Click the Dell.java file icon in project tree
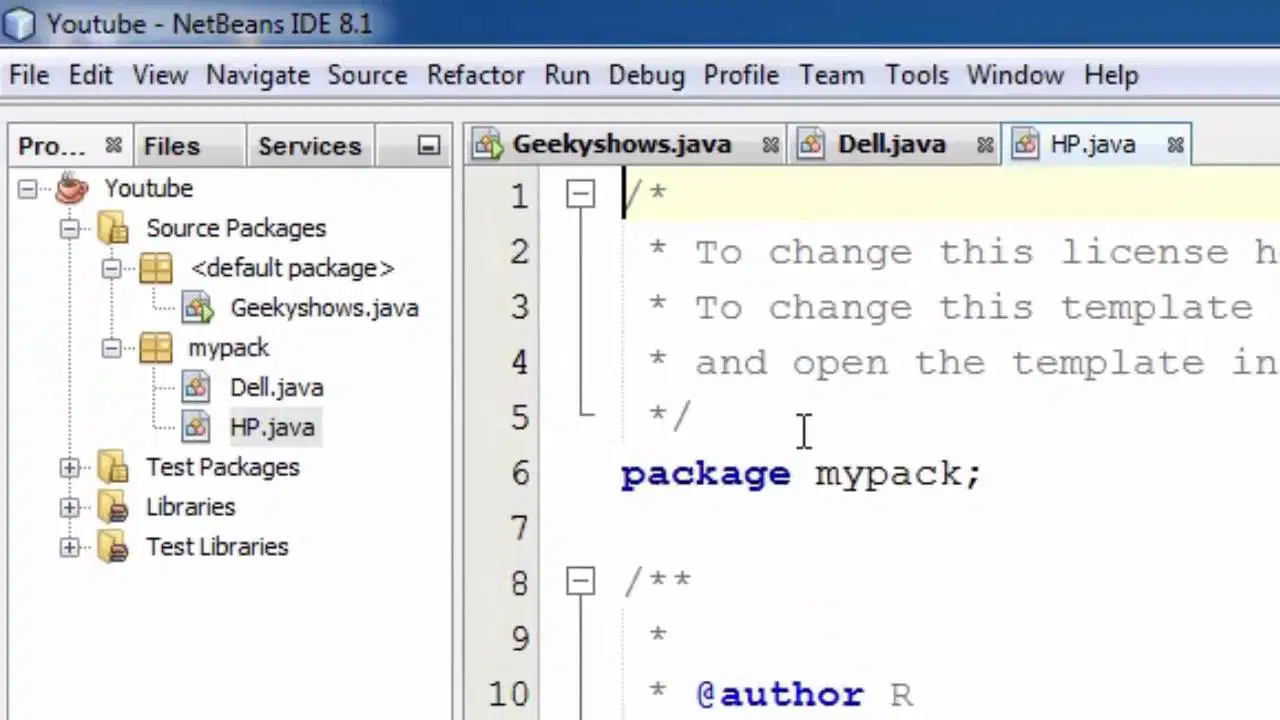Viewport: 1280px width, 720px height. tap(196, 388)
